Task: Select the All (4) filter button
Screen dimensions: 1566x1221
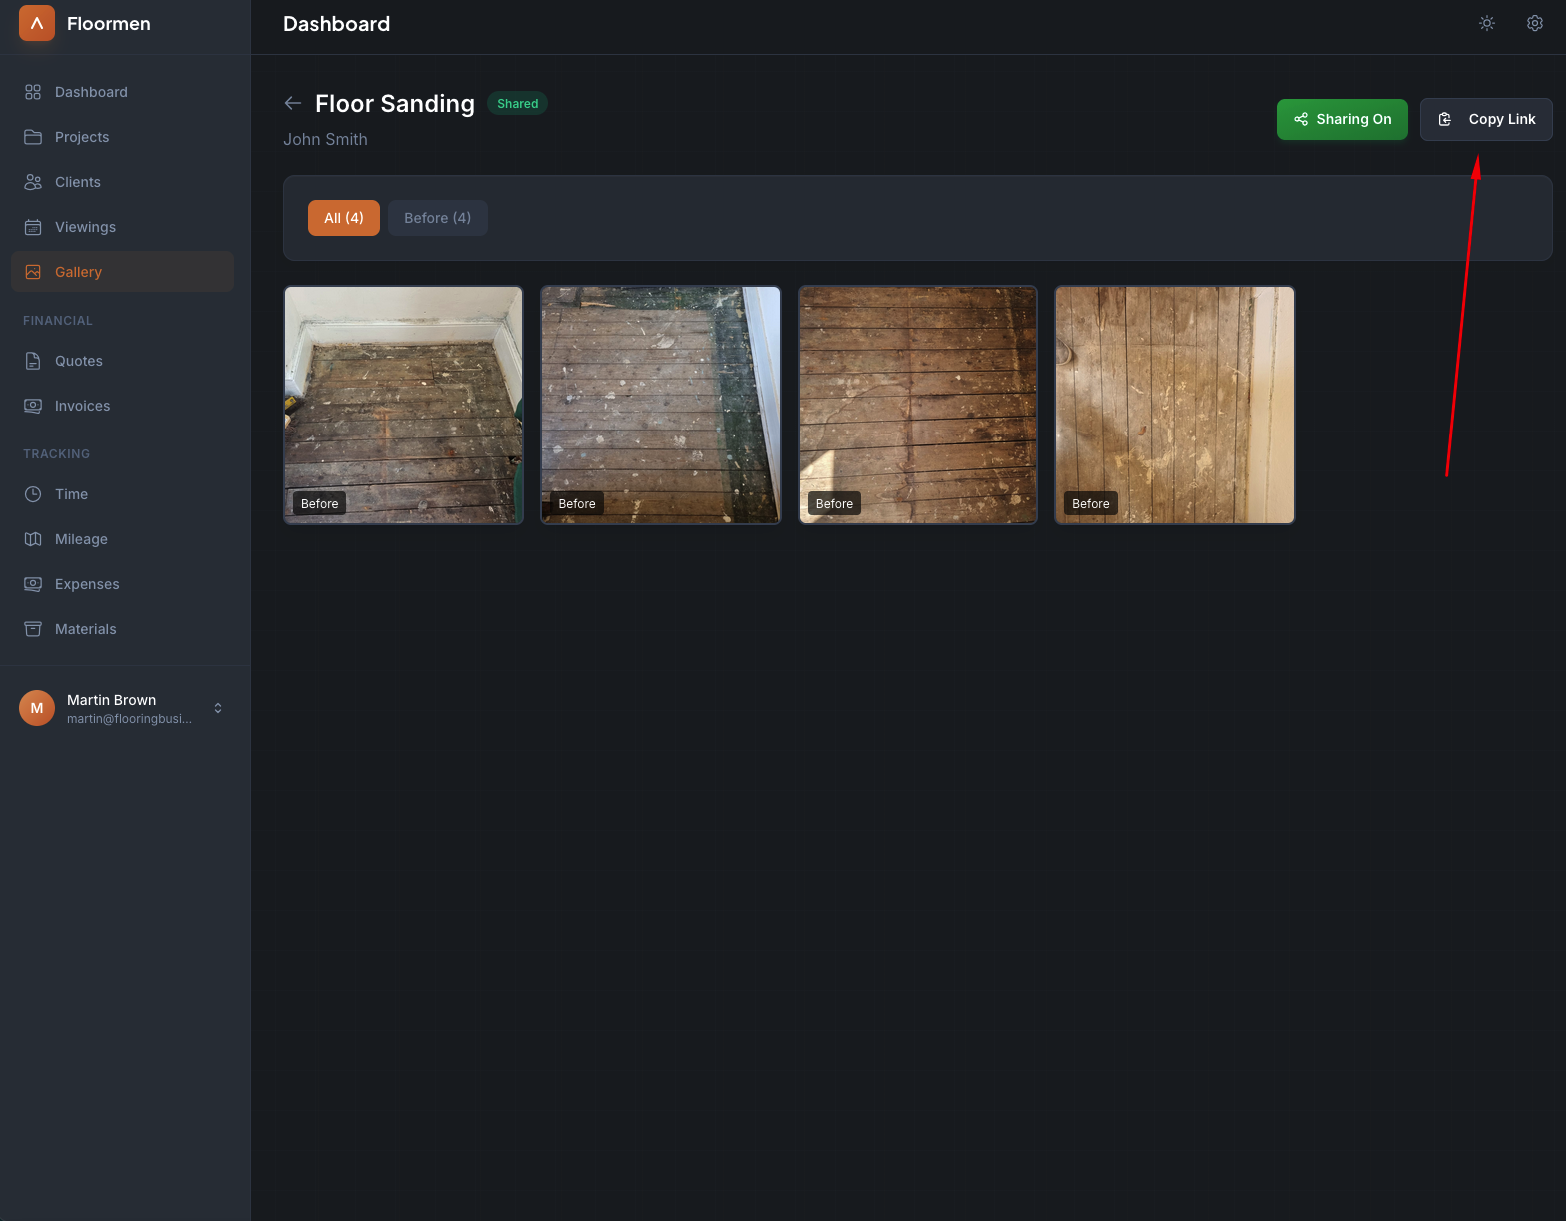Action: (343, 217)
